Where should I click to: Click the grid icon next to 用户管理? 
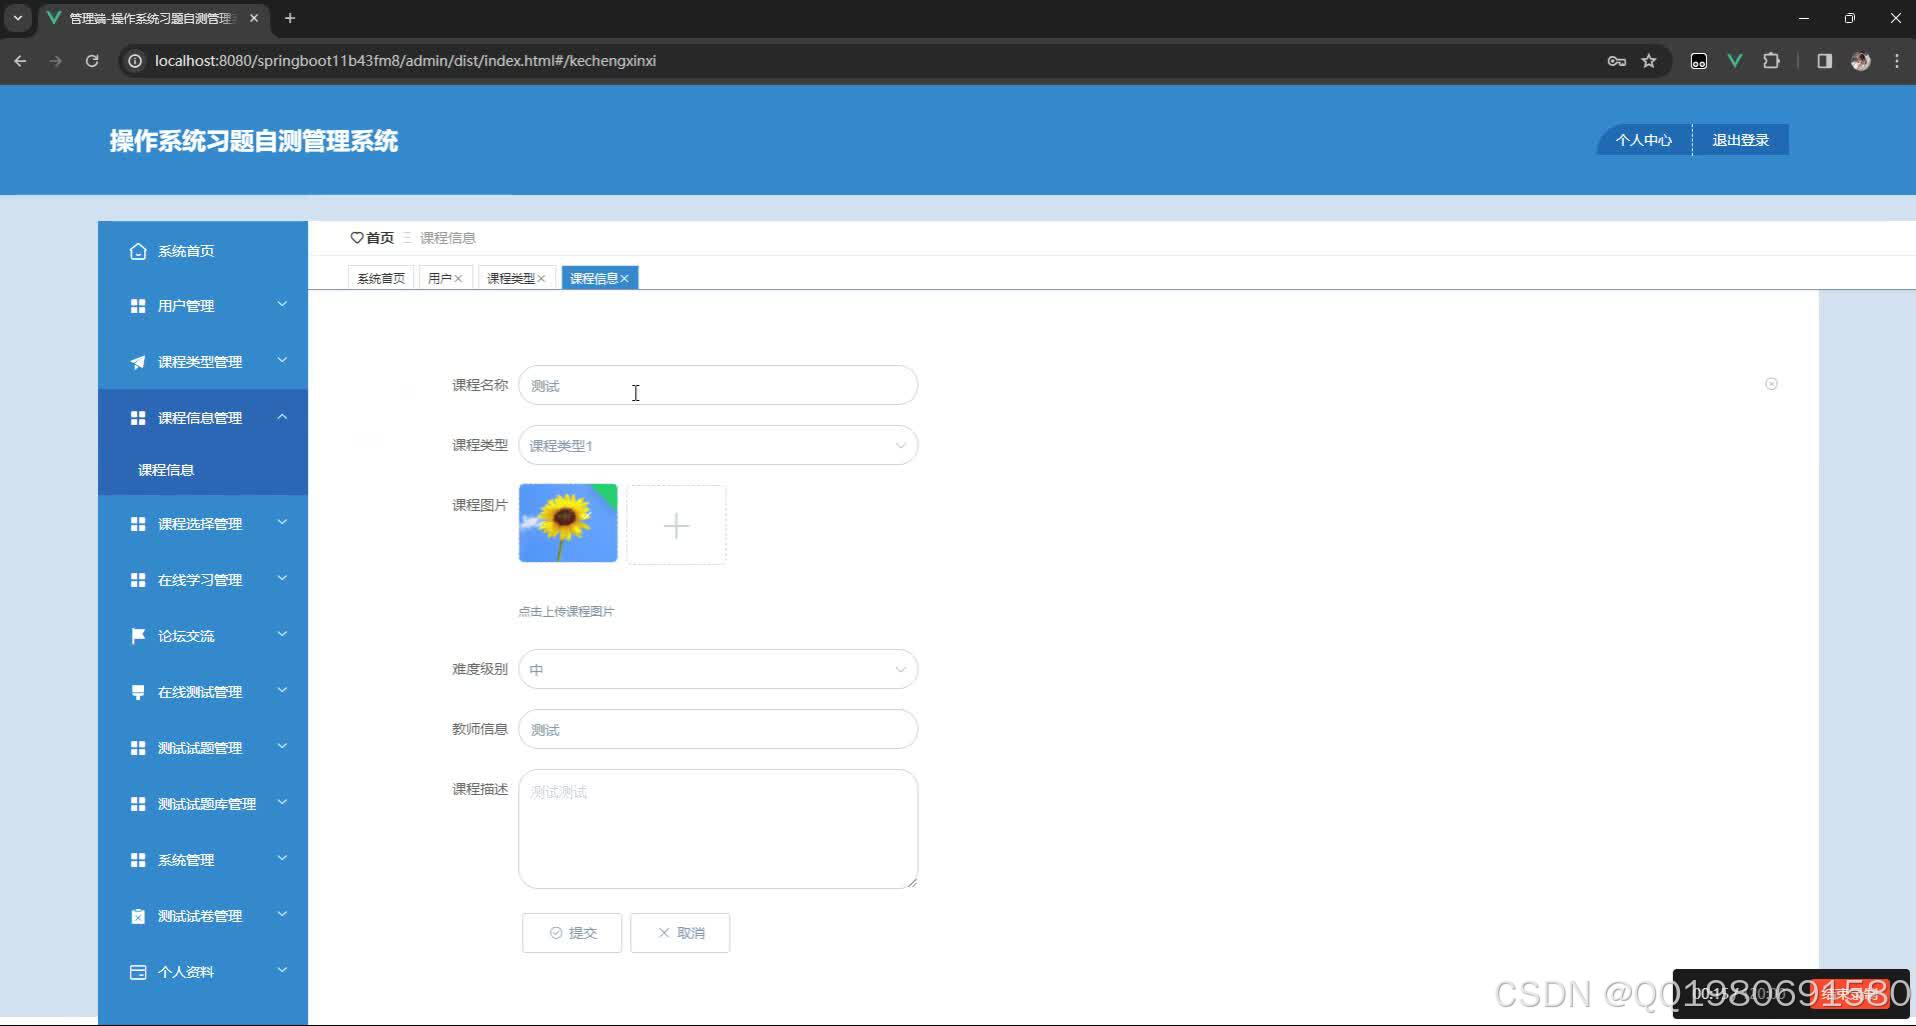click(138, 306)
